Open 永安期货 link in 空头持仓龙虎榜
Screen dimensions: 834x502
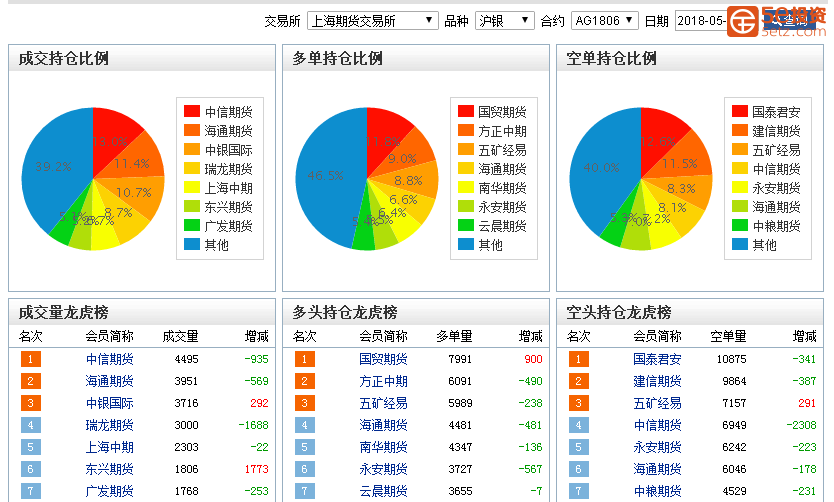coord(657,447)
